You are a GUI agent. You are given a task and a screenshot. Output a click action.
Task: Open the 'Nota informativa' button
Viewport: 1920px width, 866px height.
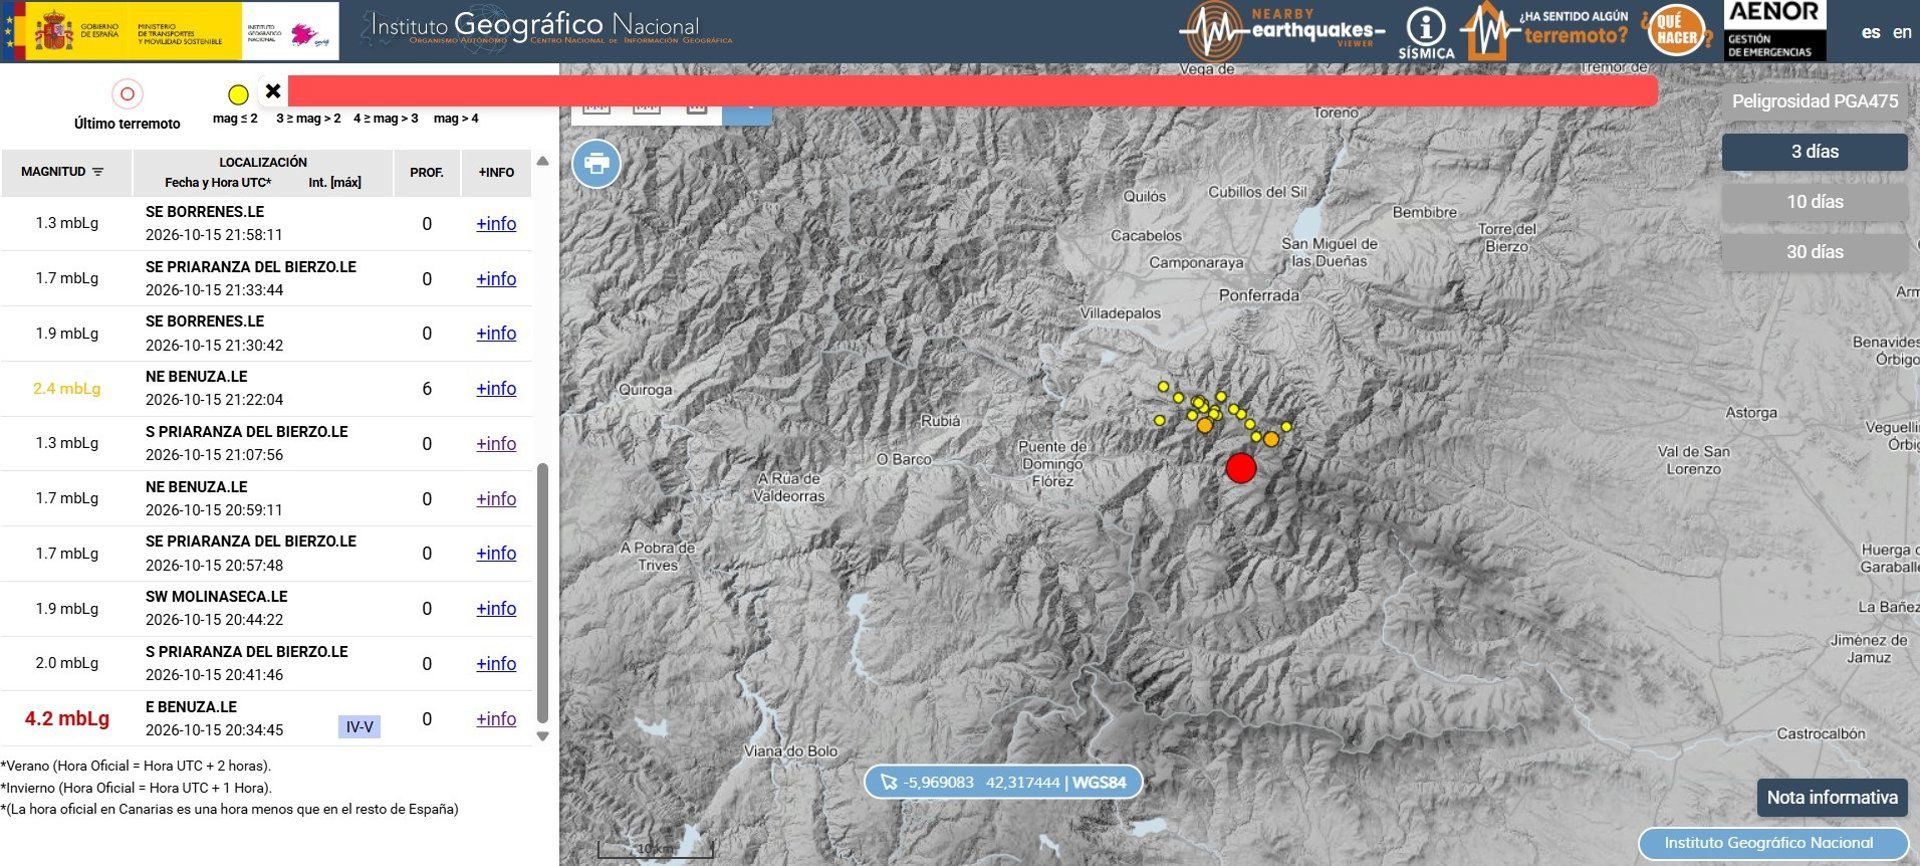pos(1832,797)
